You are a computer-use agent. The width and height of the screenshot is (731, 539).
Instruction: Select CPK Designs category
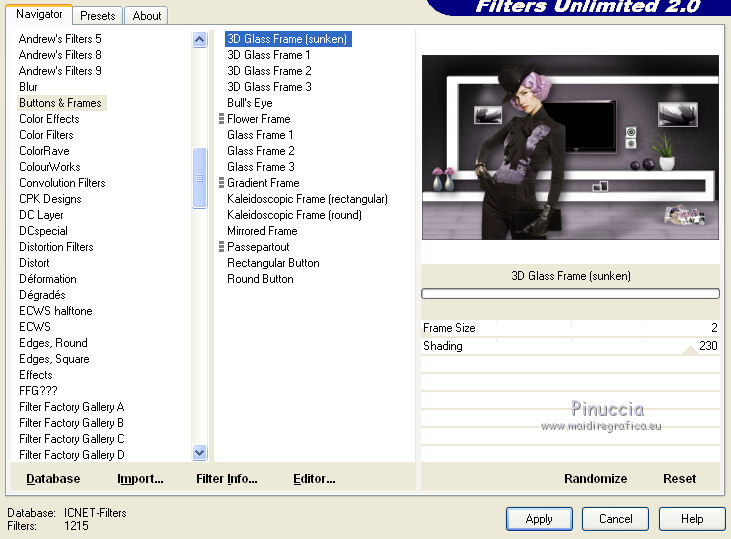coord(50,199)
